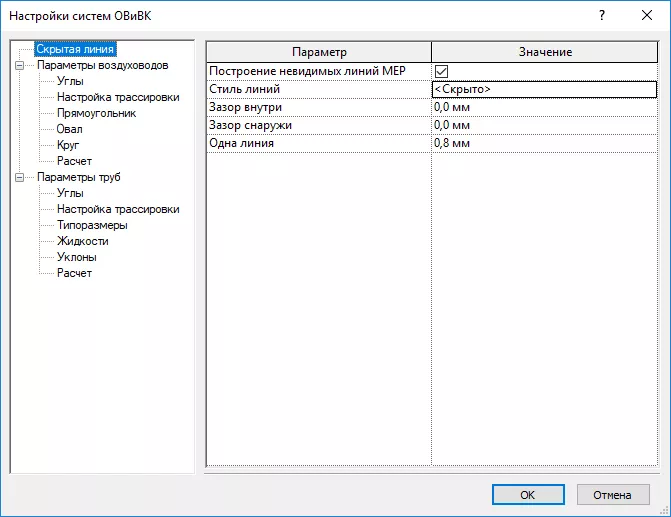Image resolution: width=671 pixels, height=517 pixels.
Task: Close the ОВиВК settings dialog
Action: [648, 16]
